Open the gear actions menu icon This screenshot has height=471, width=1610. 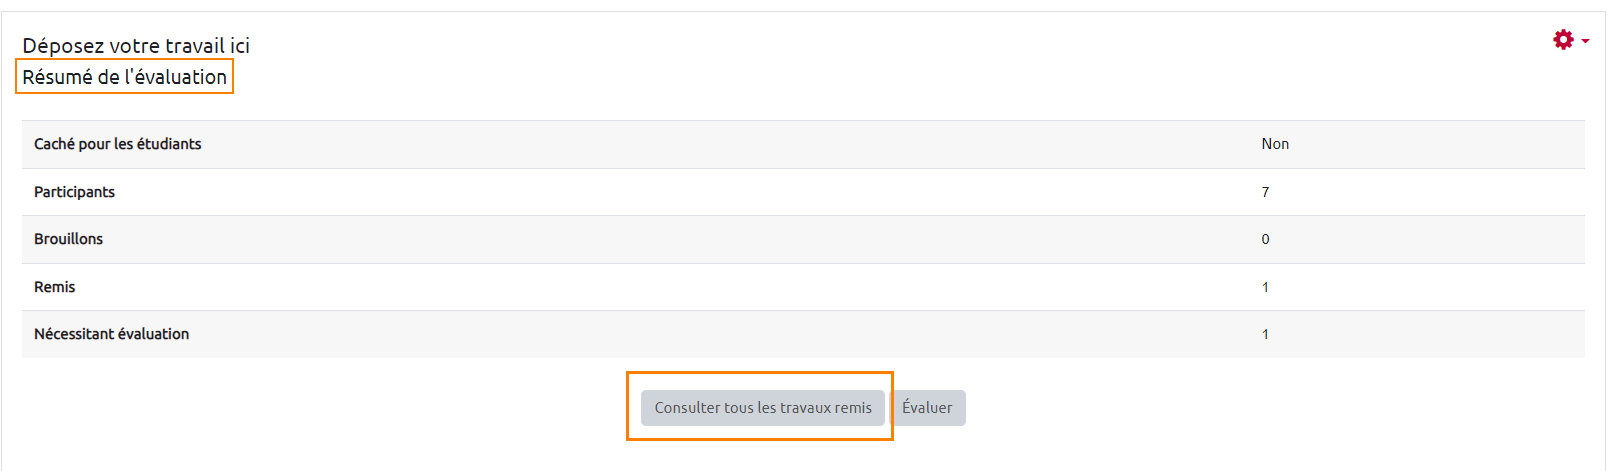click(x=1562, y=40)
